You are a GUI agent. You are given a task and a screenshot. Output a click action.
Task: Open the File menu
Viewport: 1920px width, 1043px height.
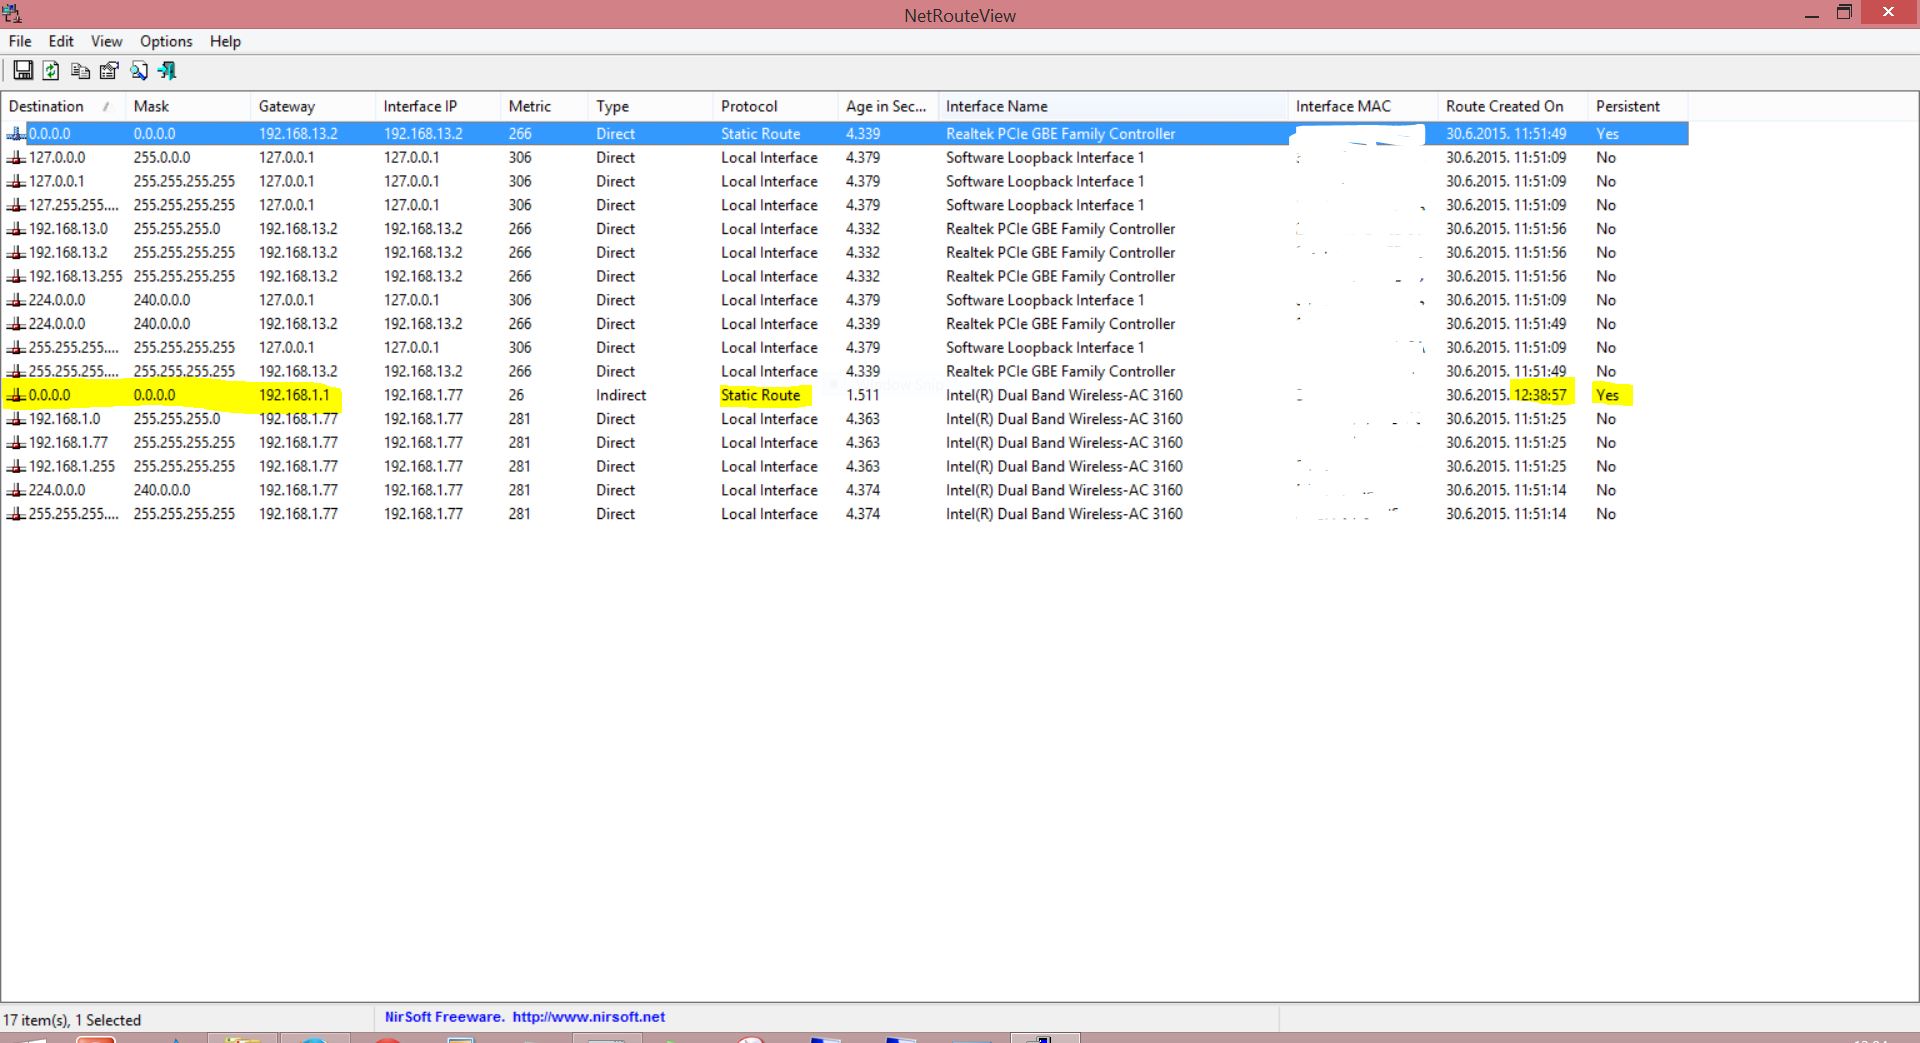(x=20, y=41)
